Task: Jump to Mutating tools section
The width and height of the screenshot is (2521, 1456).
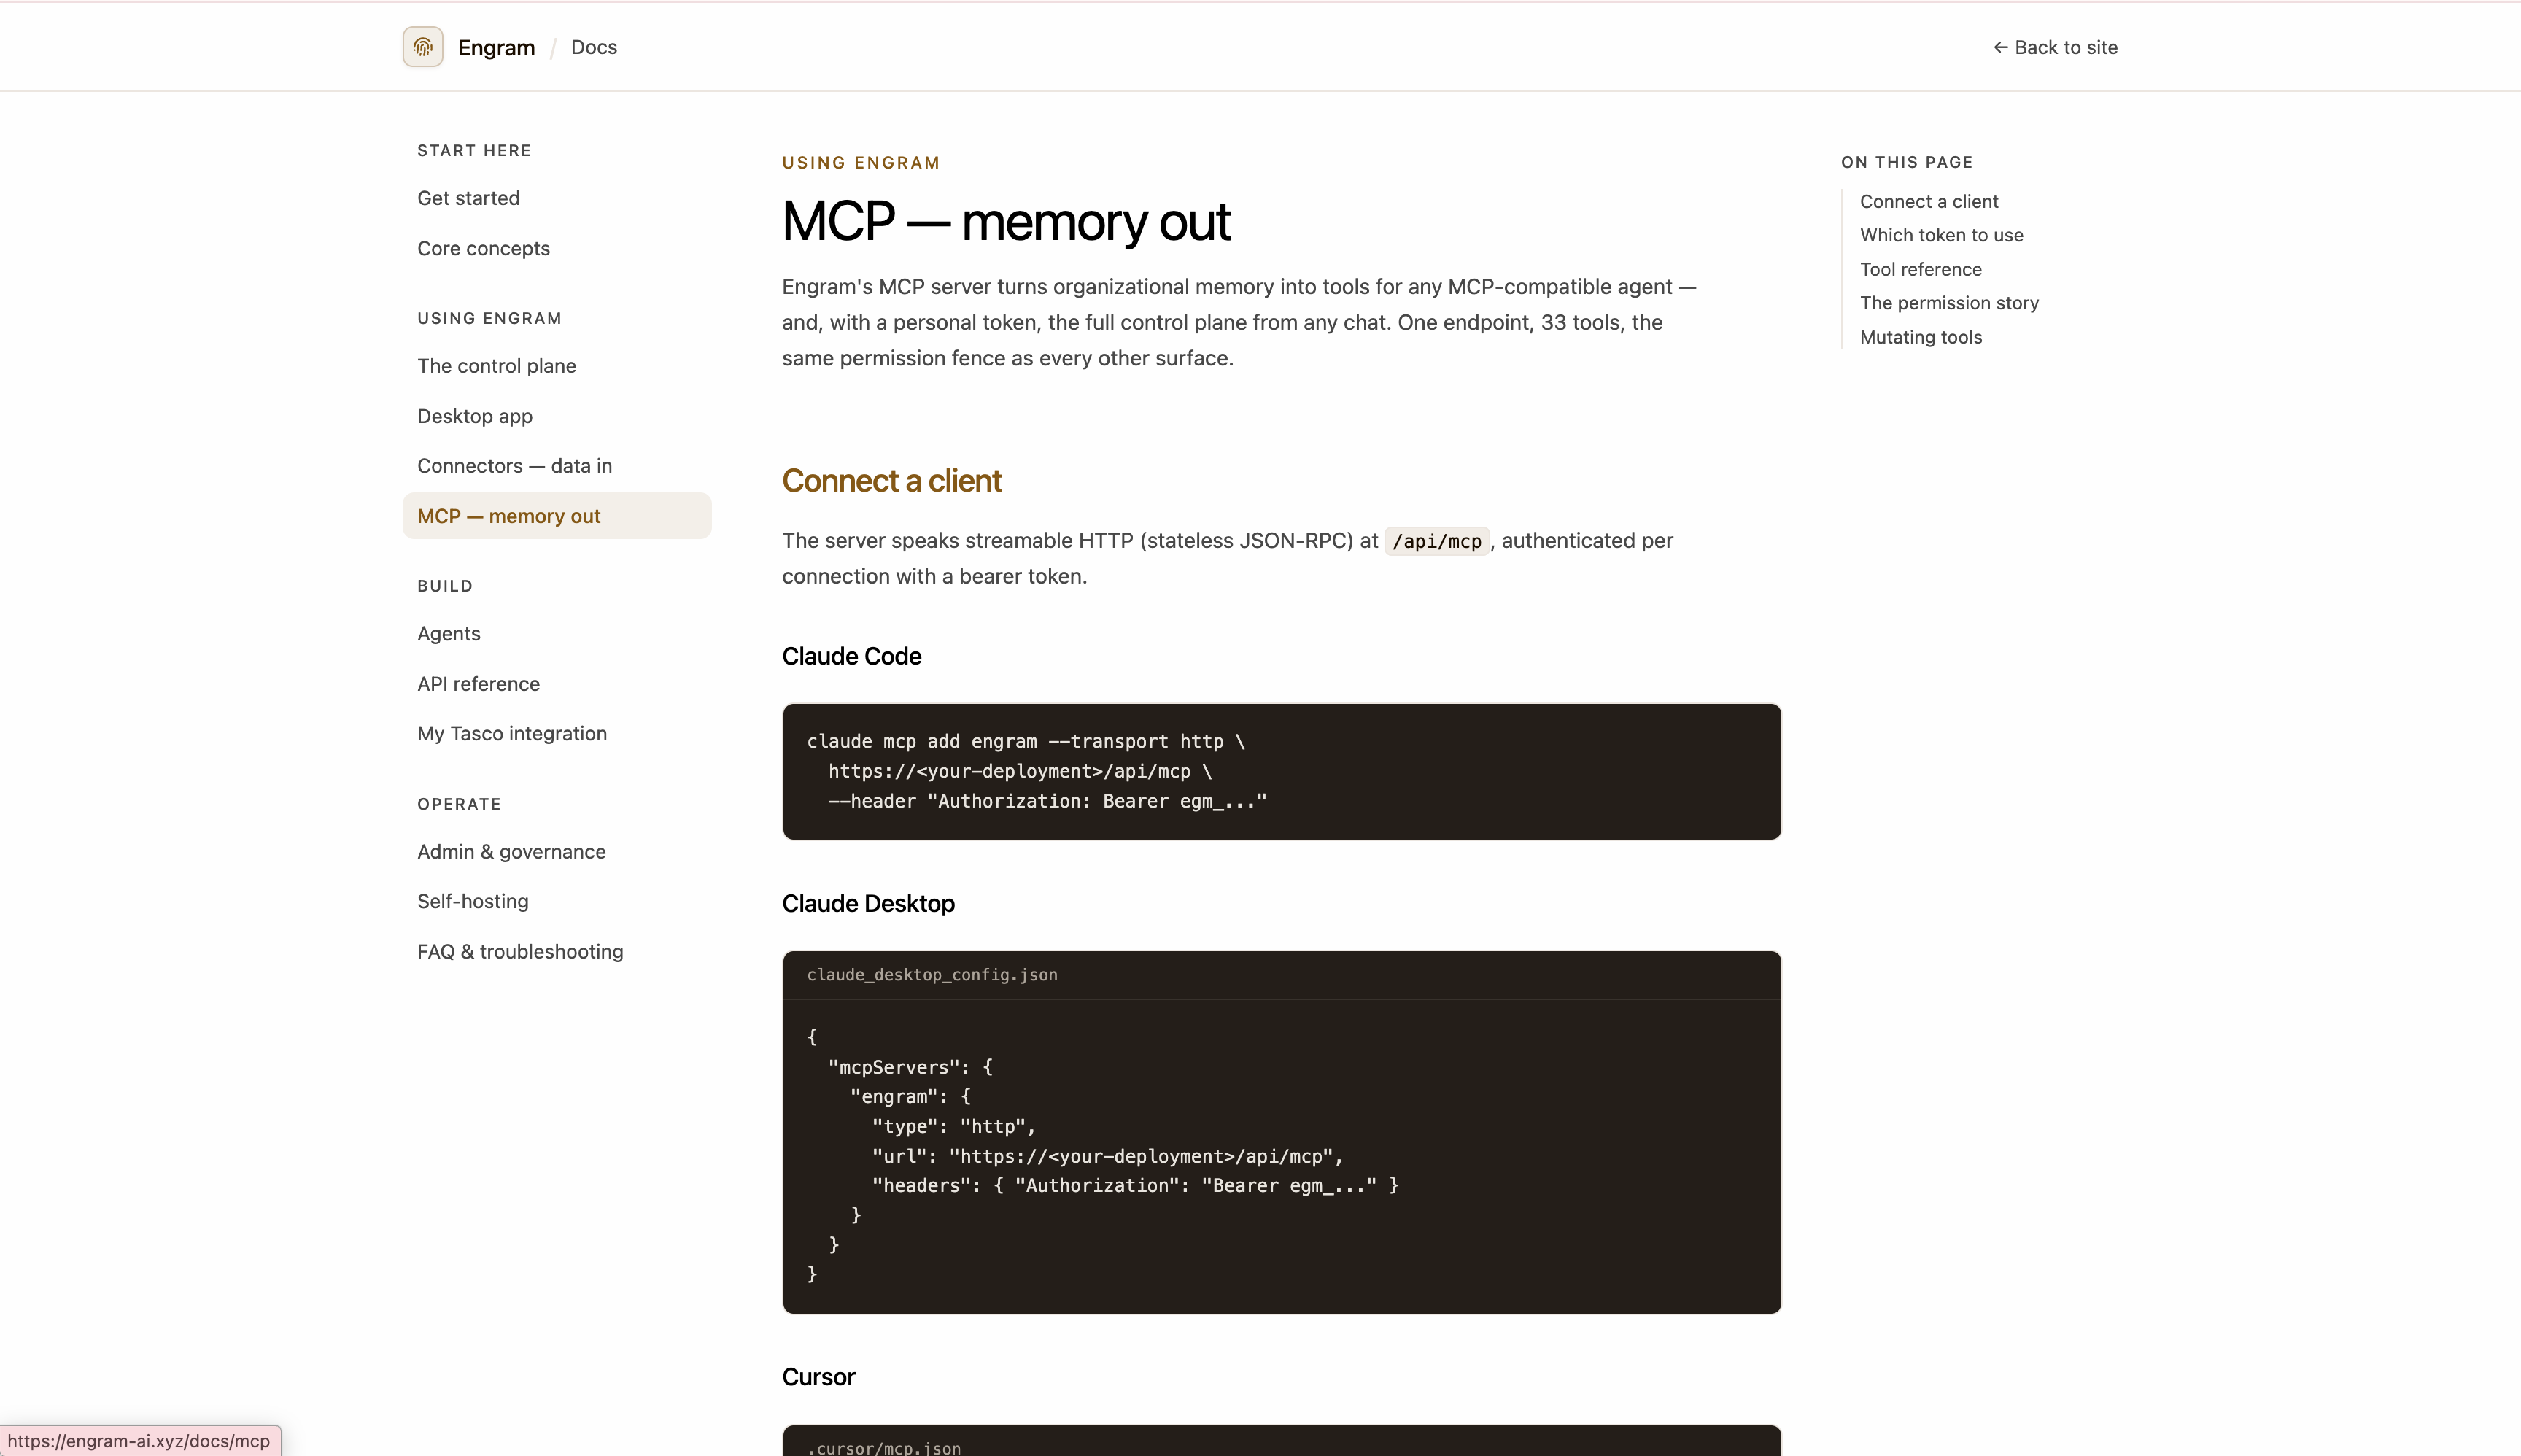Action: [1921, 337]
